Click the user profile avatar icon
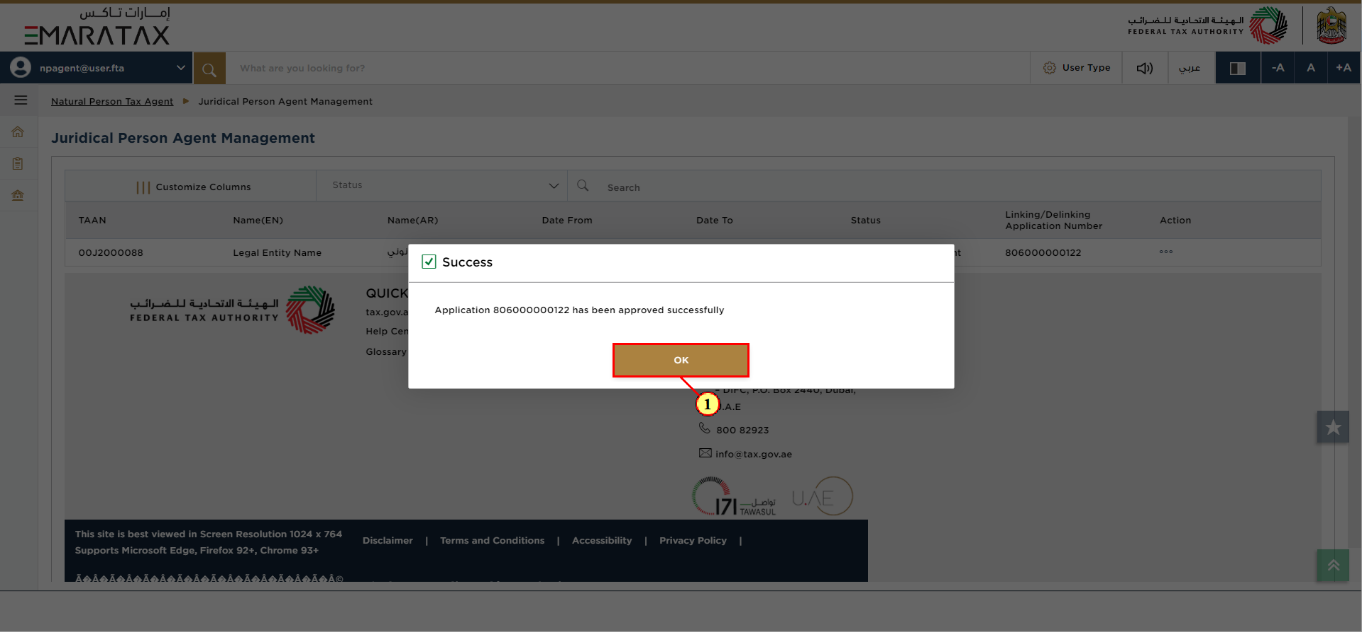This screenshot has width=1366, height=637. coord(20,68)
